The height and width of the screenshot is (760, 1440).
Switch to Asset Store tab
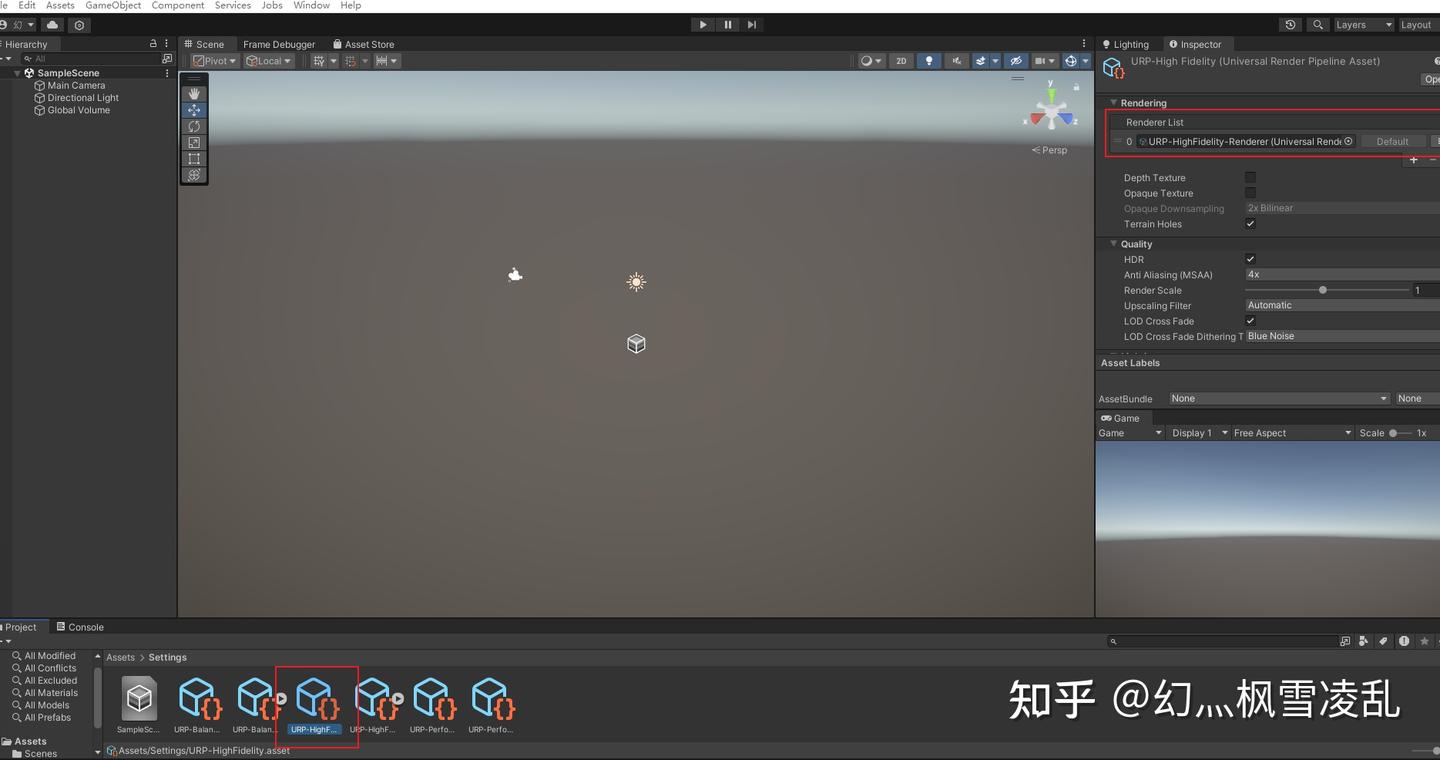[363, 44]
